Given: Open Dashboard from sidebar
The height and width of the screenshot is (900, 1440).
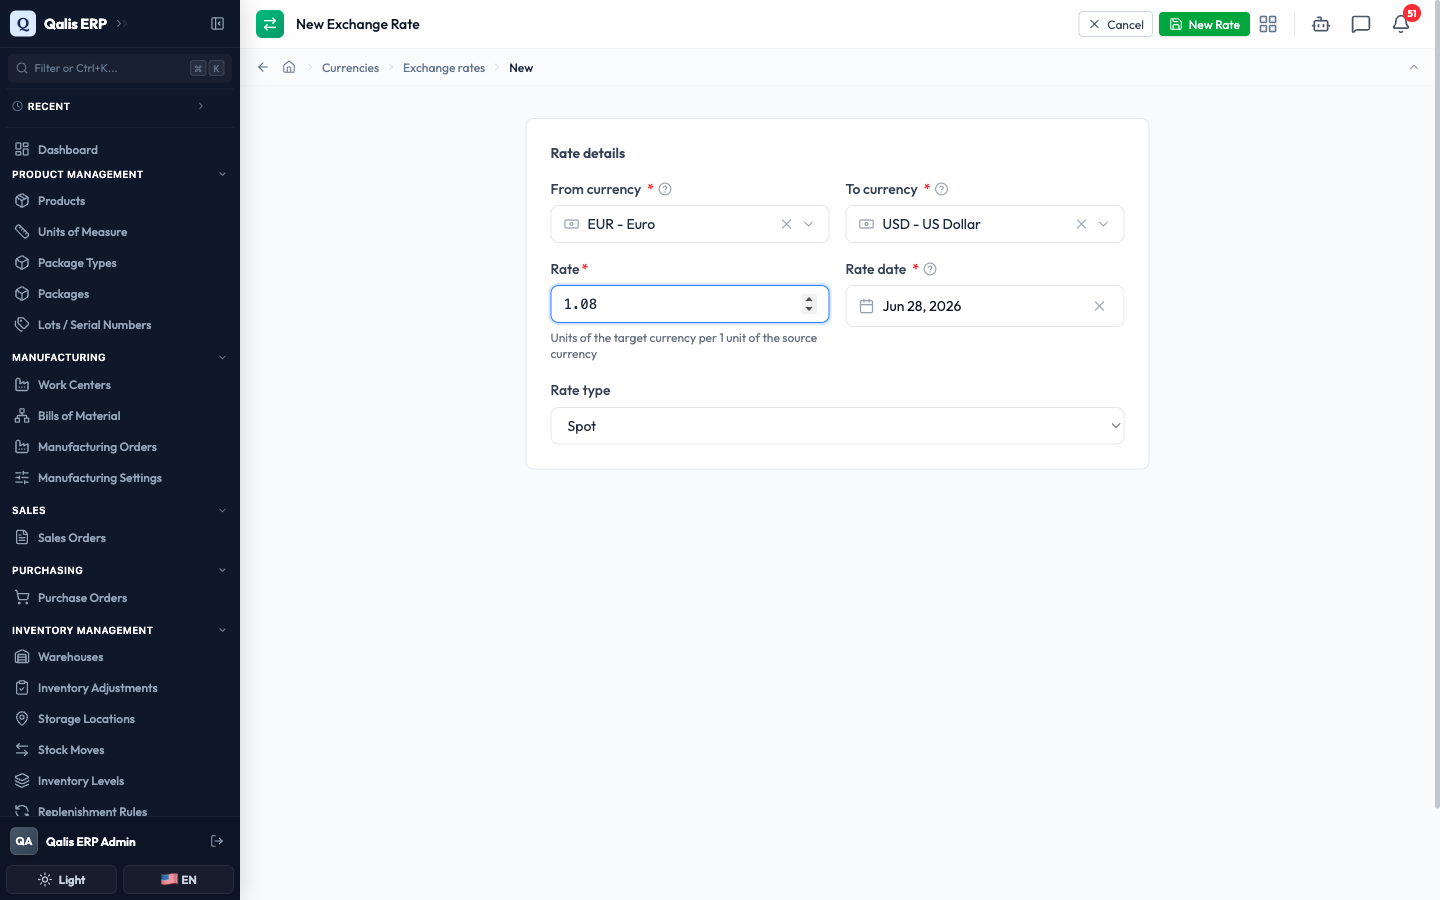Looking at the screenshot, I should [120, 150].
